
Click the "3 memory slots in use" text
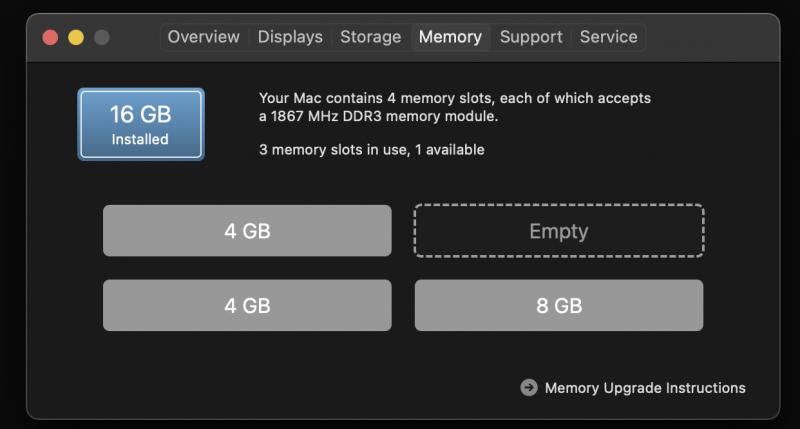point(371,150)
